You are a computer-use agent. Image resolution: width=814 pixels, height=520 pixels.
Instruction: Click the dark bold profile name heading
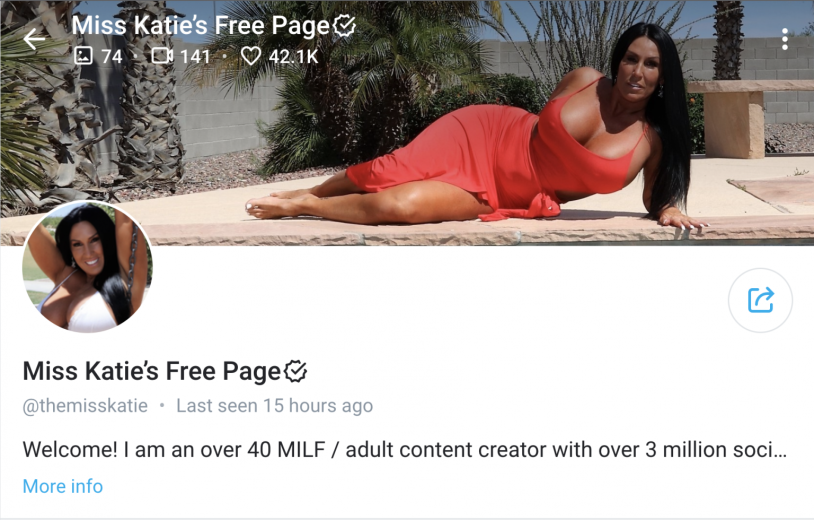point(152,372)
